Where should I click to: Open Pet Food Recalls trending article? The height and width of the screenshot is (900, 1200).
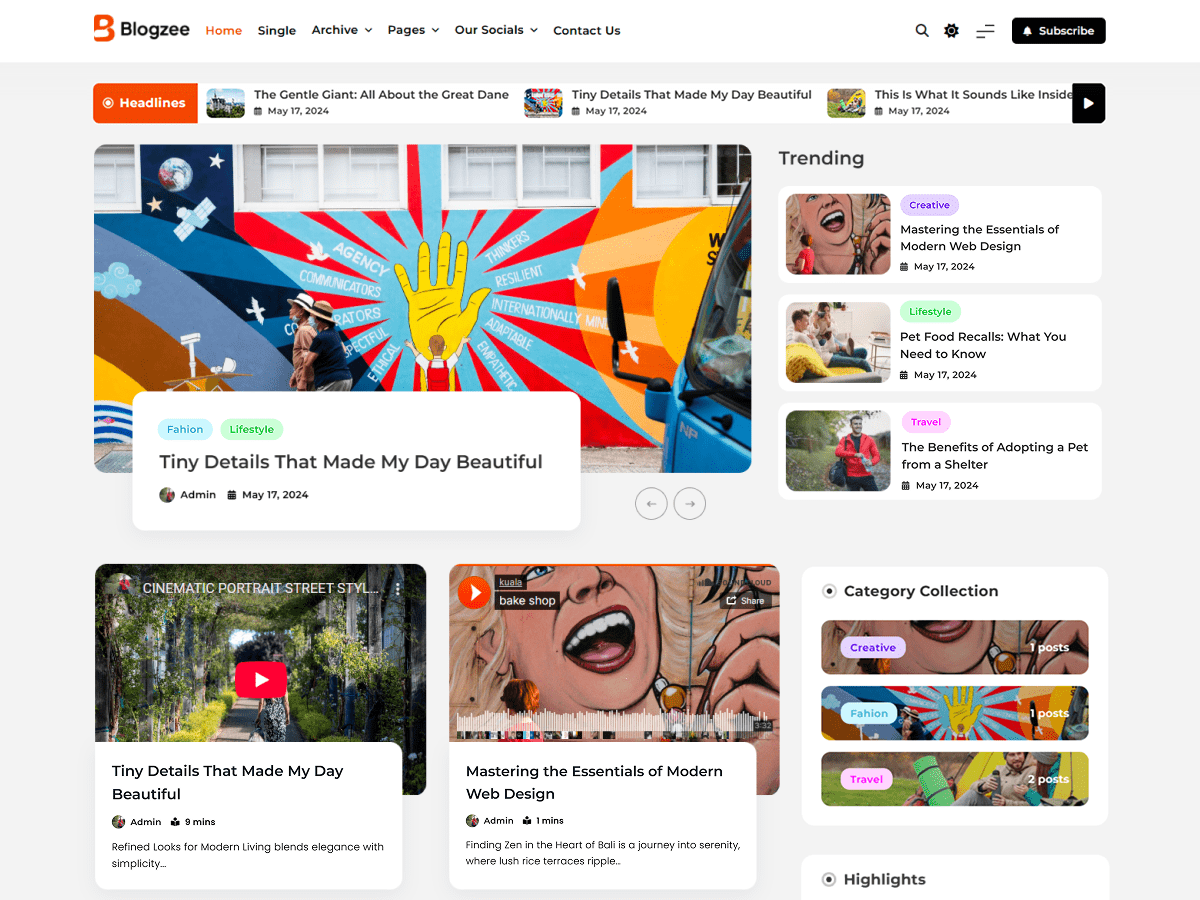(x=983, y=345)
